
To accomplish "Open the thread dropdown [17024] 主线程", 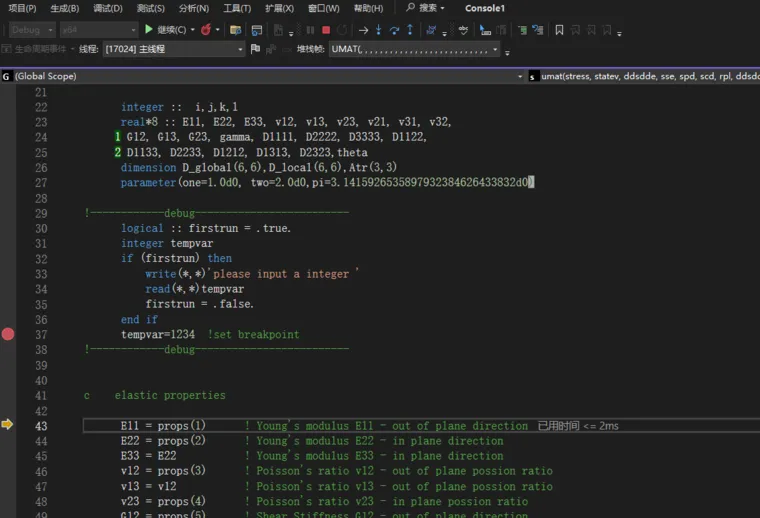I will click(x=173, y=49).
